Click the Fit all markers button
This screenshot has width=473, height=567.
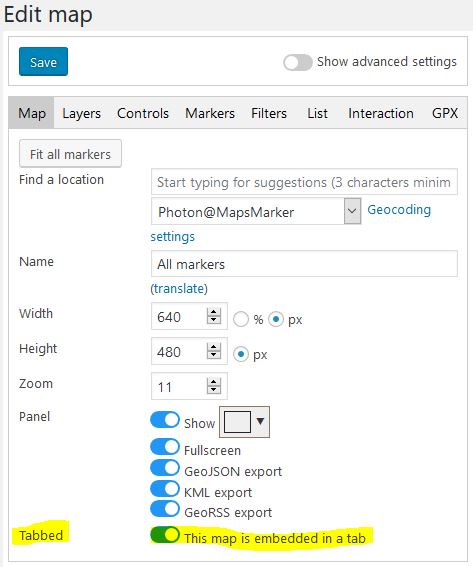click(x=71, y=154)
